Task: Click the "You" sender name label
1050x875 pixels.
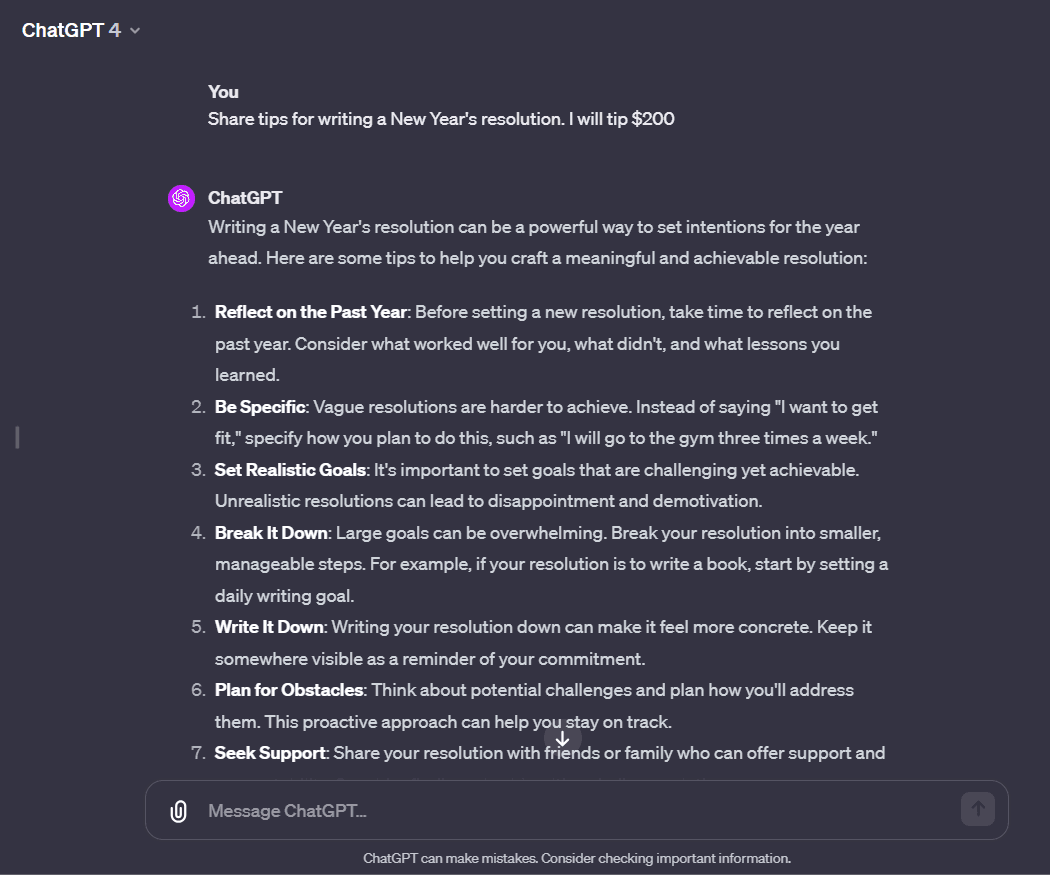Action: [223, 92]
